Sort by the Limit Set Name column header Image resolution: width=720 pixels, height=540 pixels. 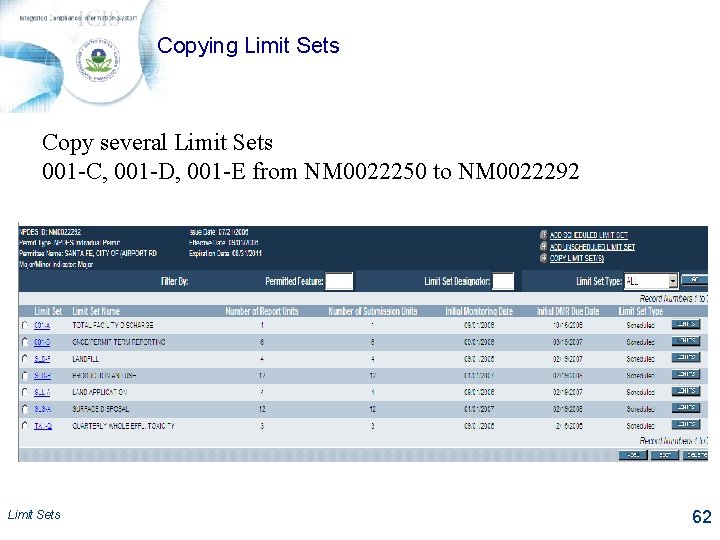[x=96, y=311]
